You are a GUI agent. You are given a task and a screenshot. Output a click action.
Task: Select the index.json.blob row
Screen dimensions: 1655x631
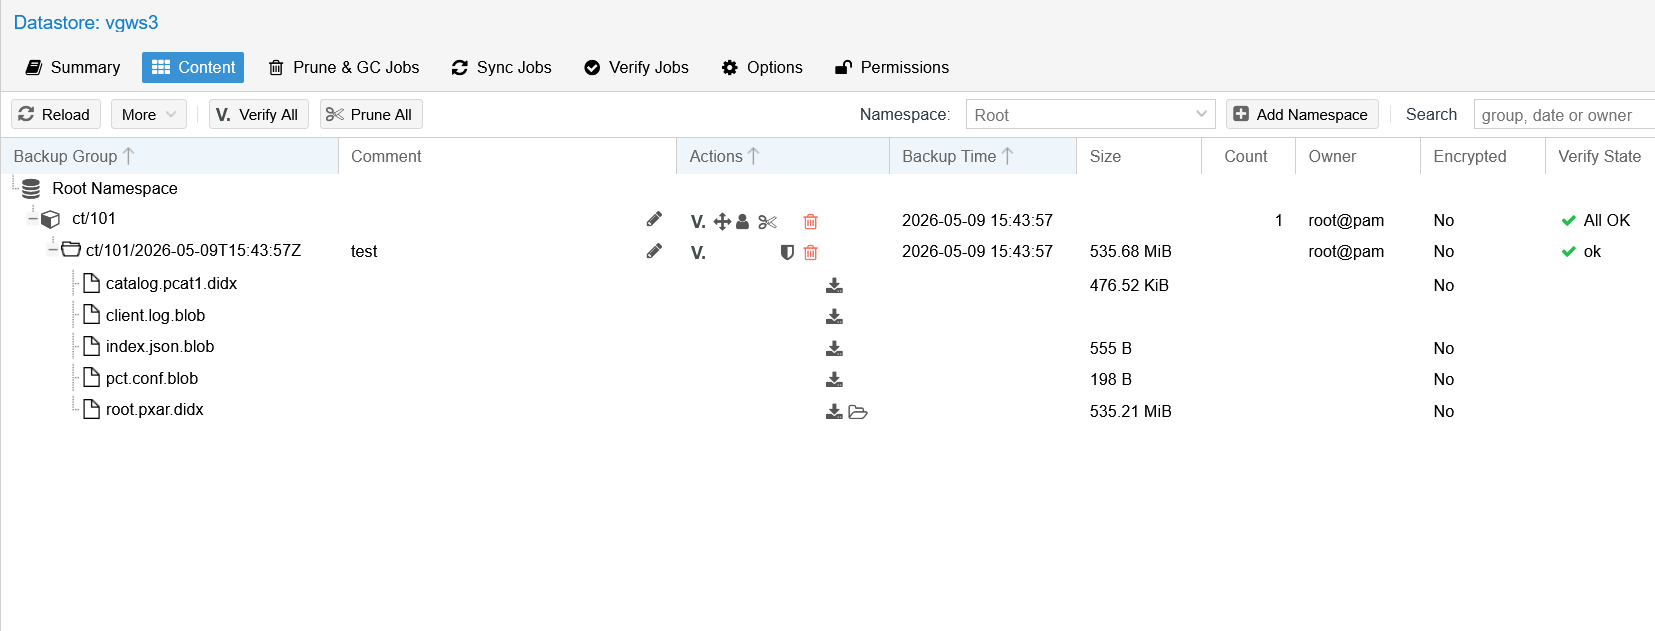coord(827,347)
